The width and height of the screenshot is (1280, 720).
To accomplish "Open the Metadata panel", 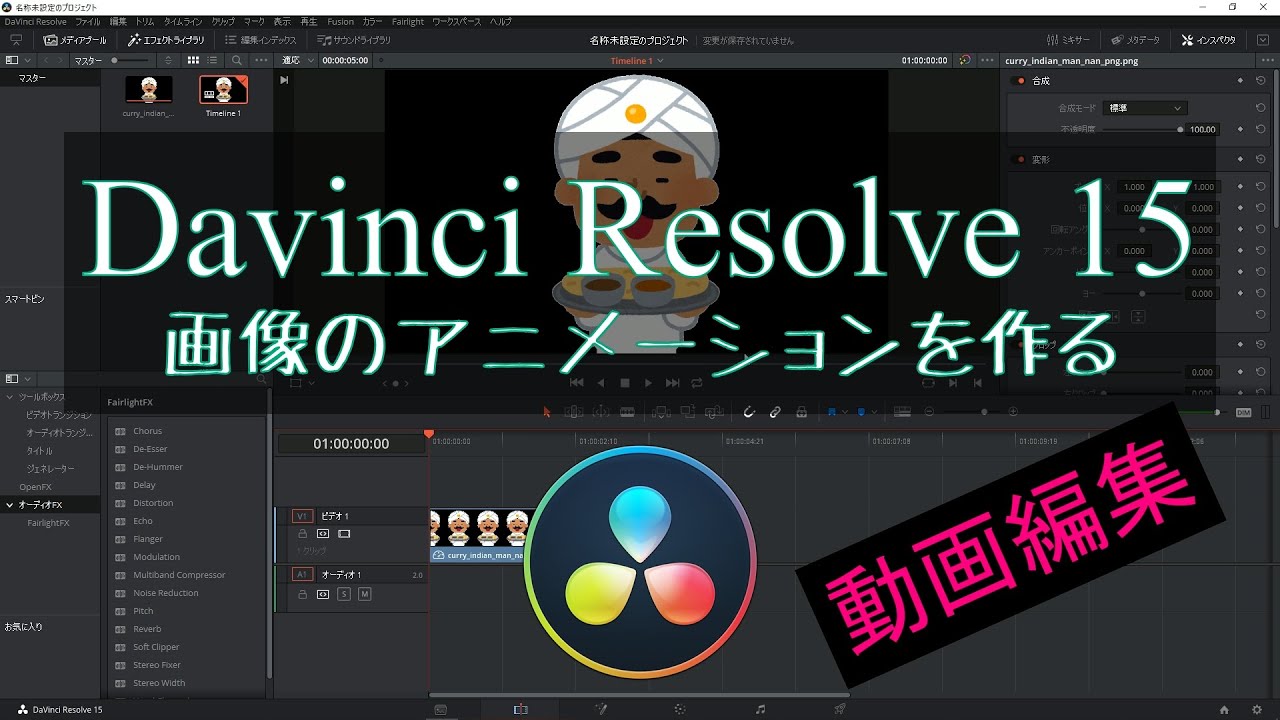I will 1136,40.
